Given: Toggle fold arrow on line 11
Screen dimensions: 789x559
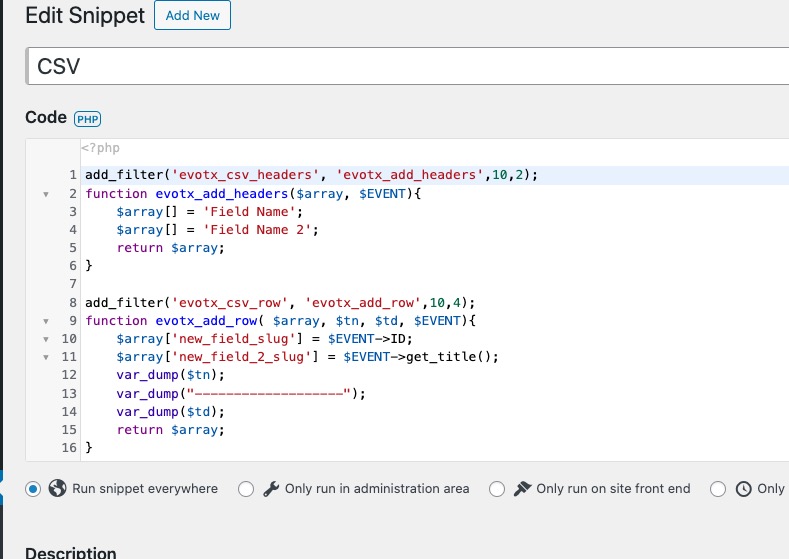Looking at the screenshot, I should (x=46, y=357).
